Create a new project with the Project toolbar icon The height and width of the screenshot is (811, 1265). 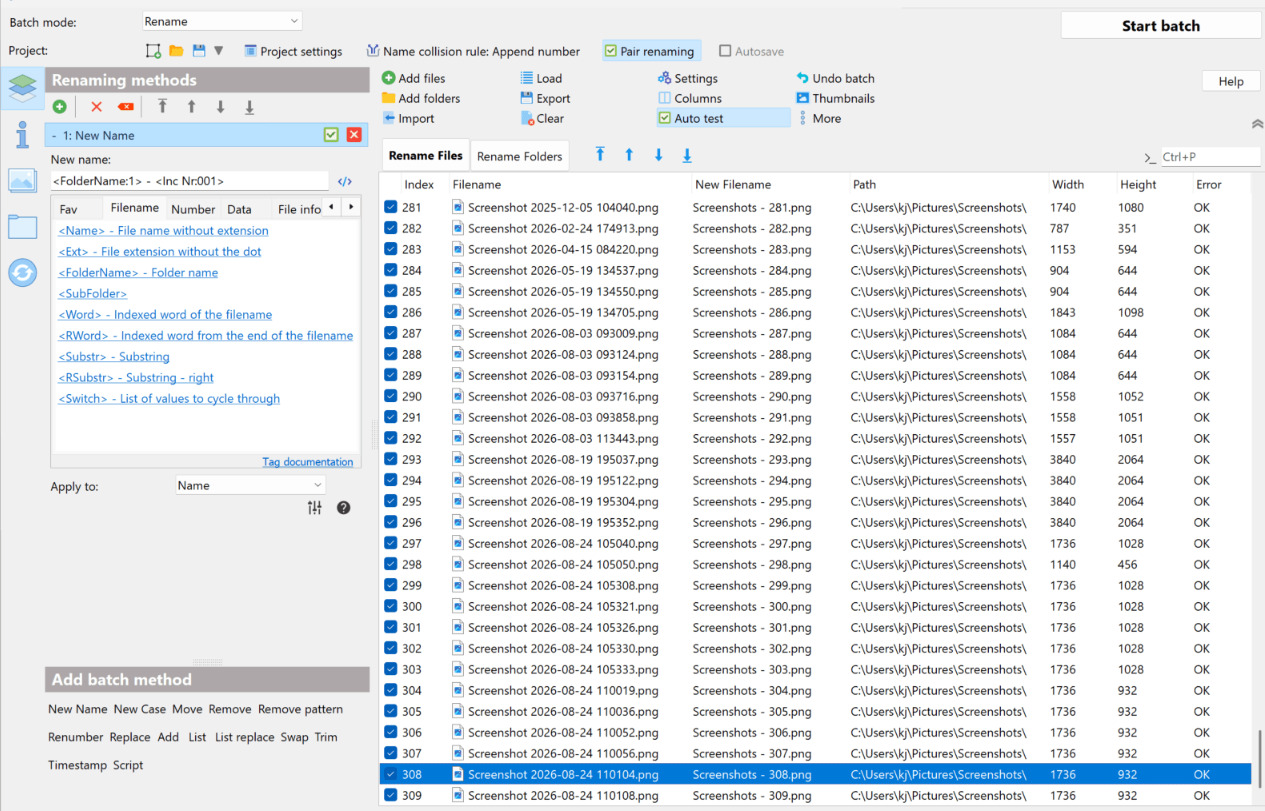click(153, 51)
